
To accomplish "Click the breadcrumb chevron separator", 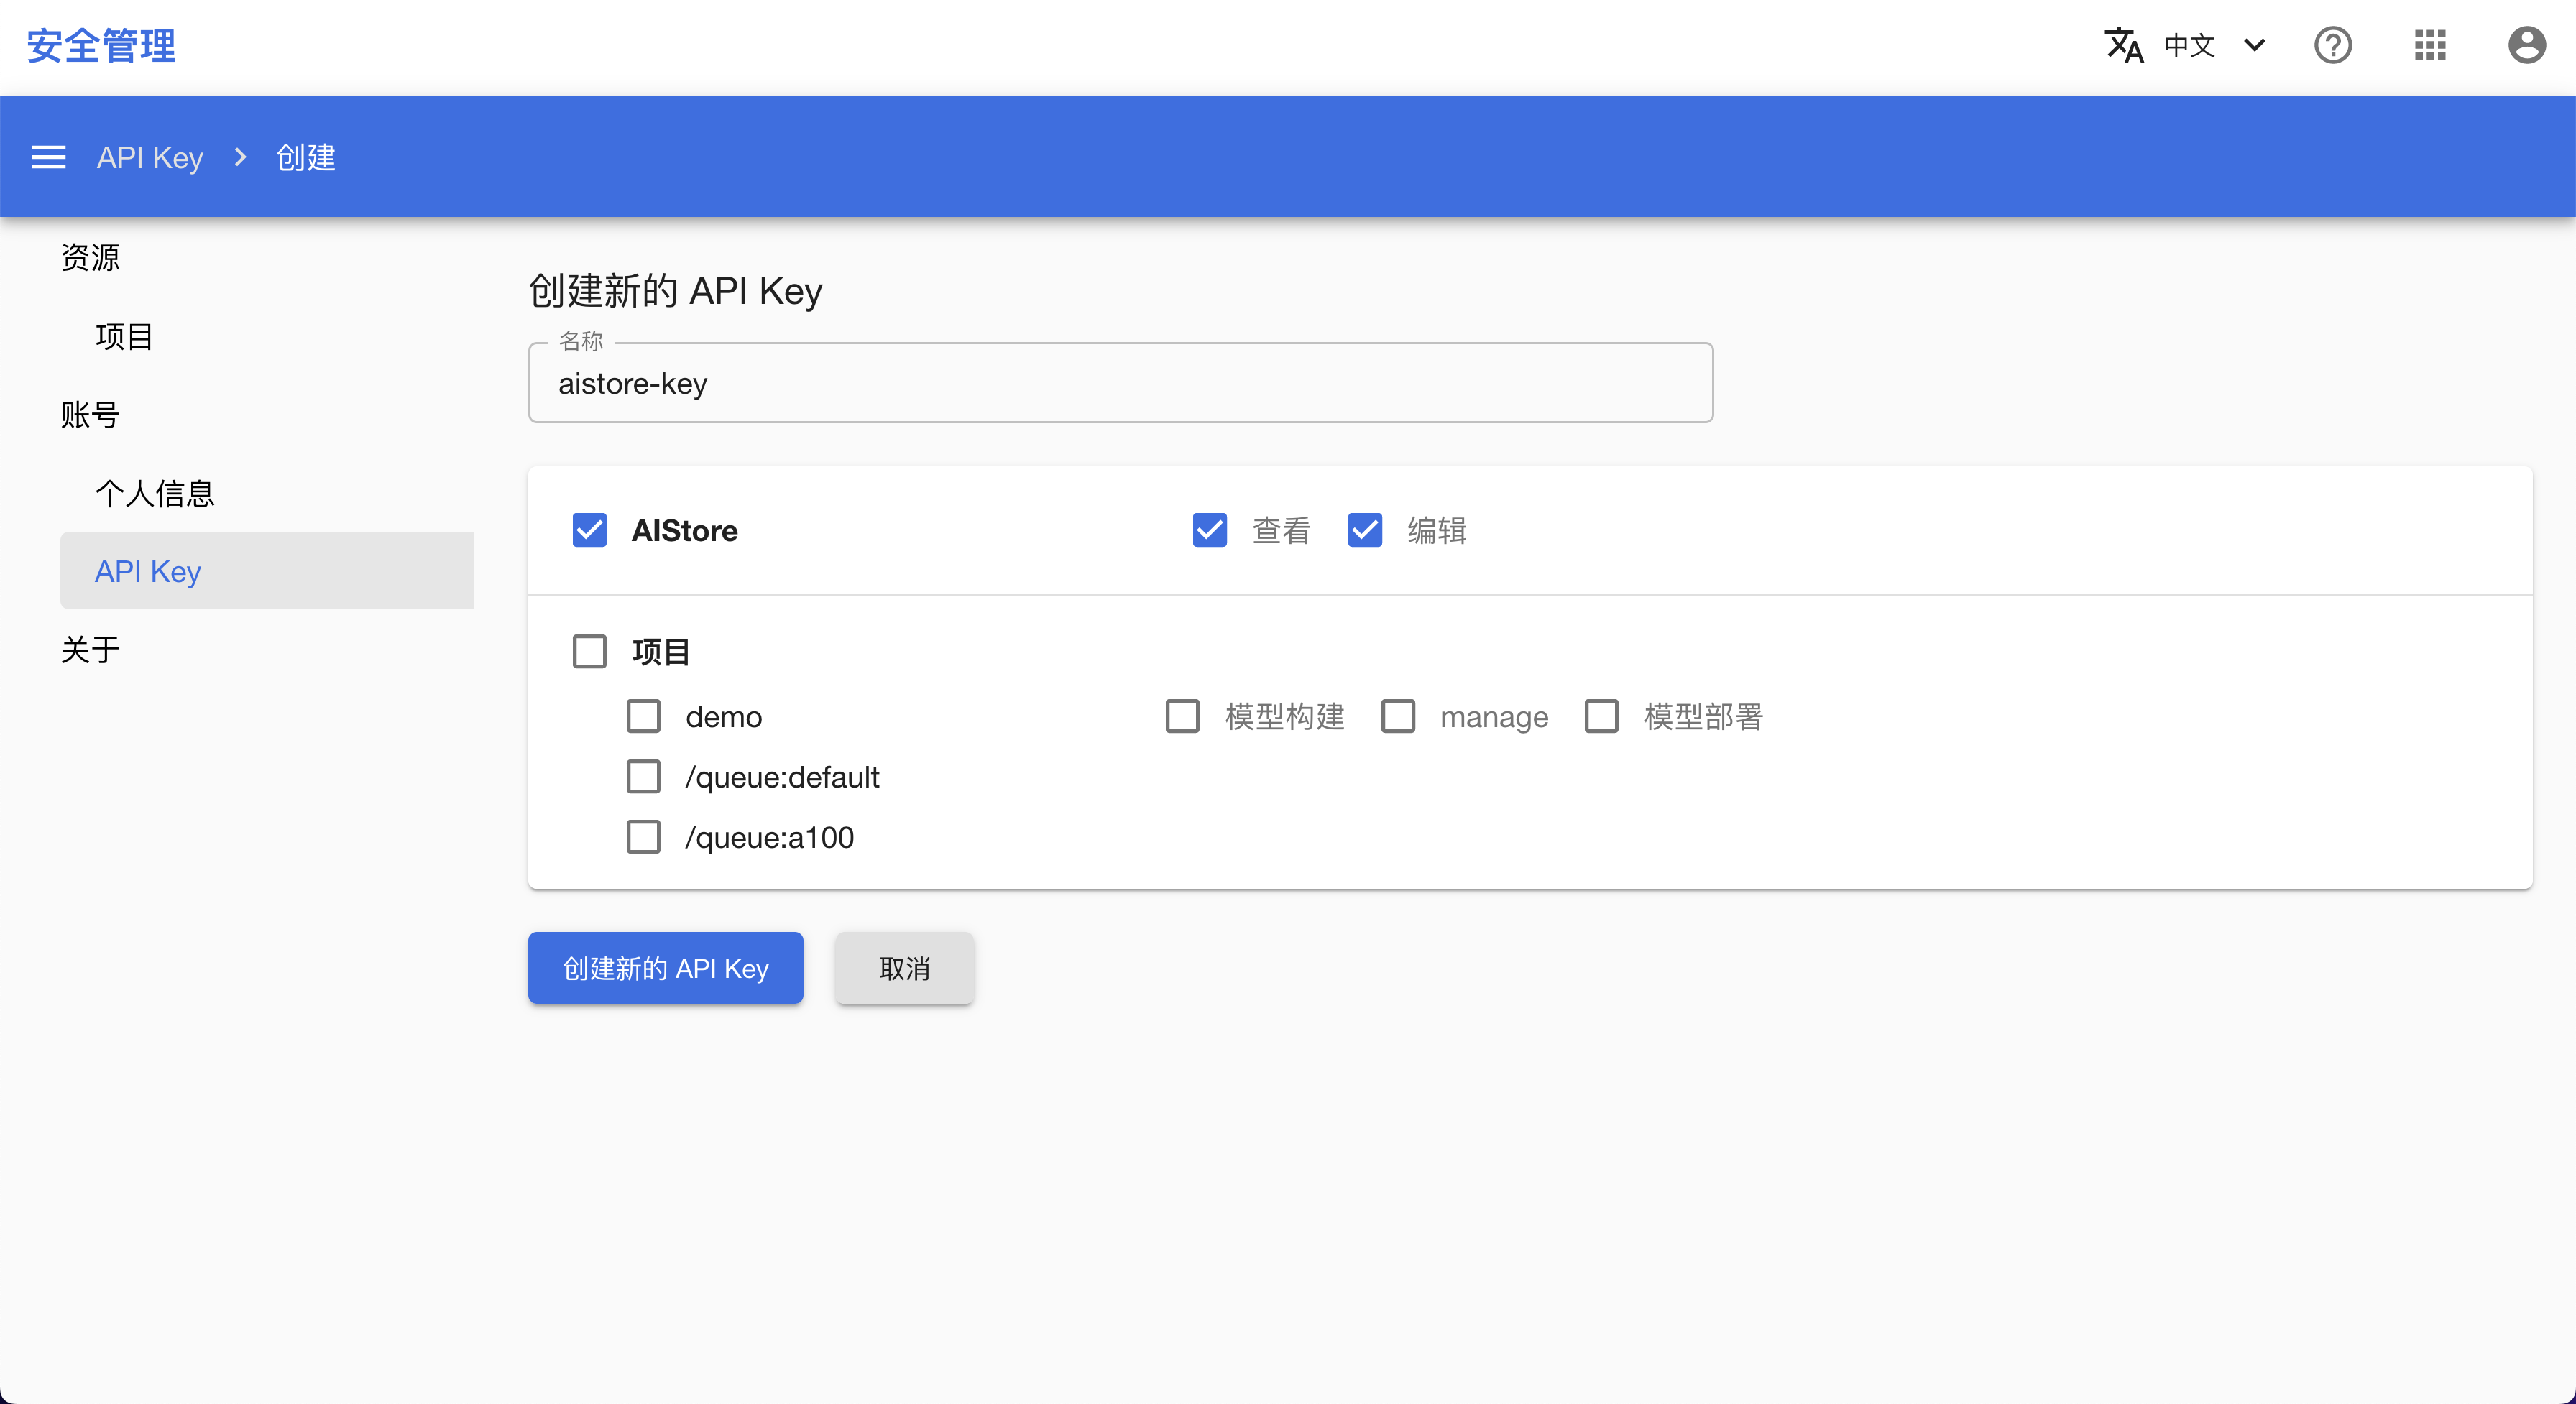I will 240,157.
